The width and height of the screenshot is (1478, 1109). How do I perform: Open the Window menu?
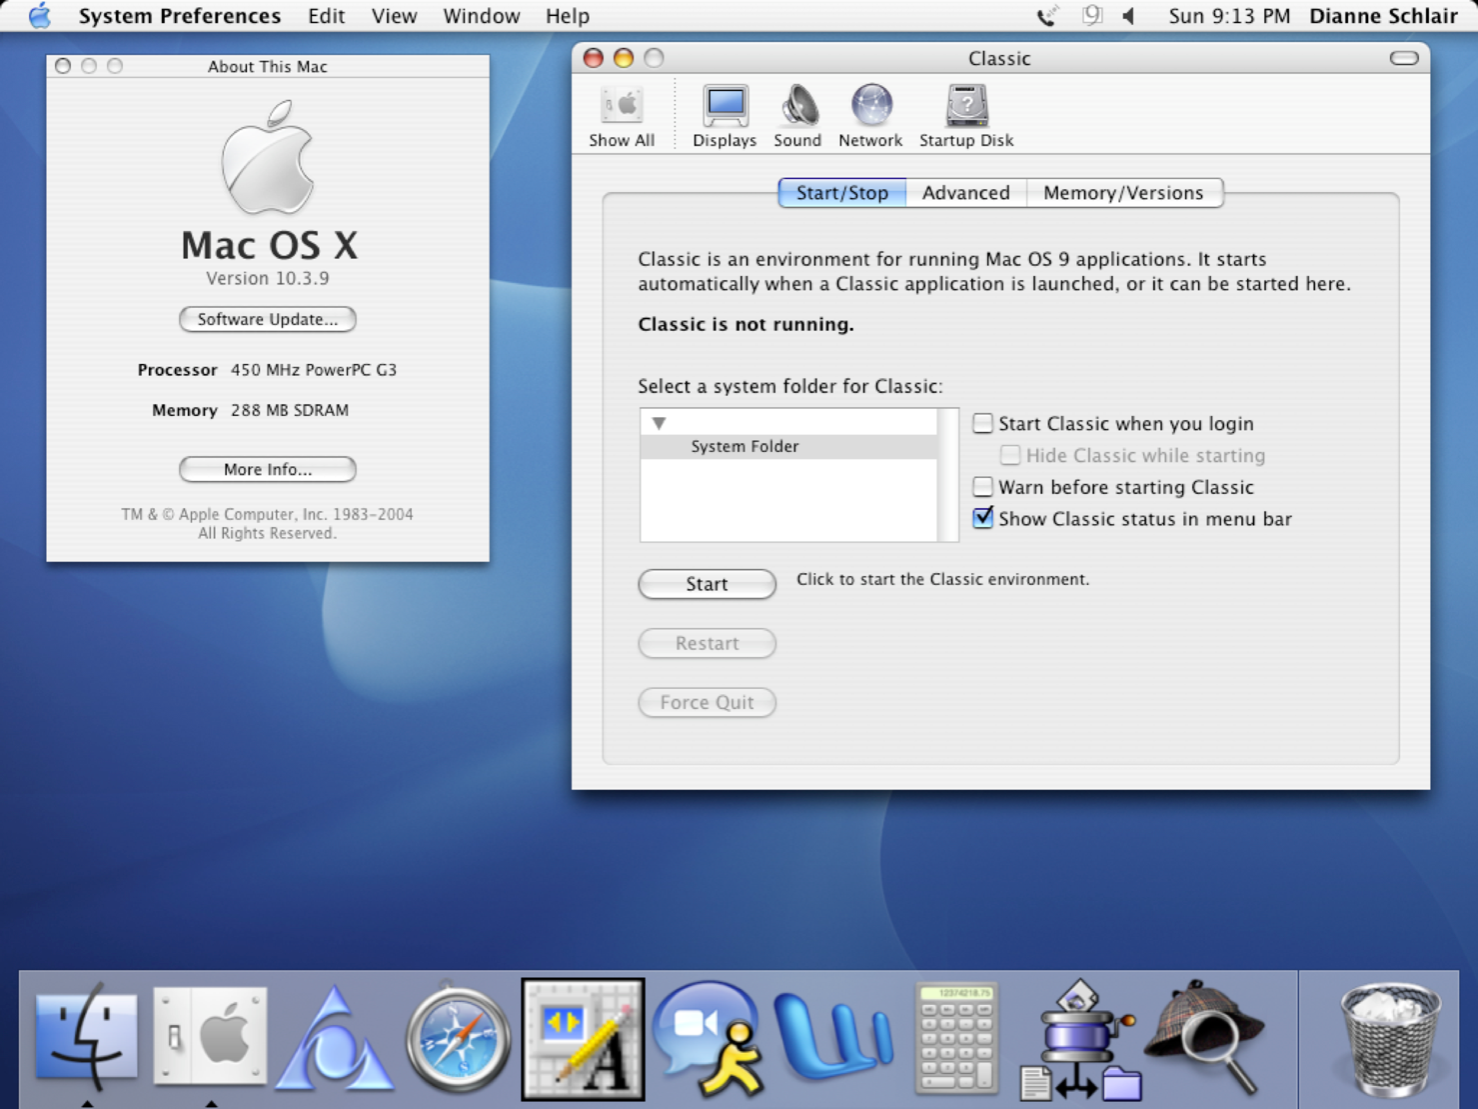pyautogui.click(x=481, y=16)
